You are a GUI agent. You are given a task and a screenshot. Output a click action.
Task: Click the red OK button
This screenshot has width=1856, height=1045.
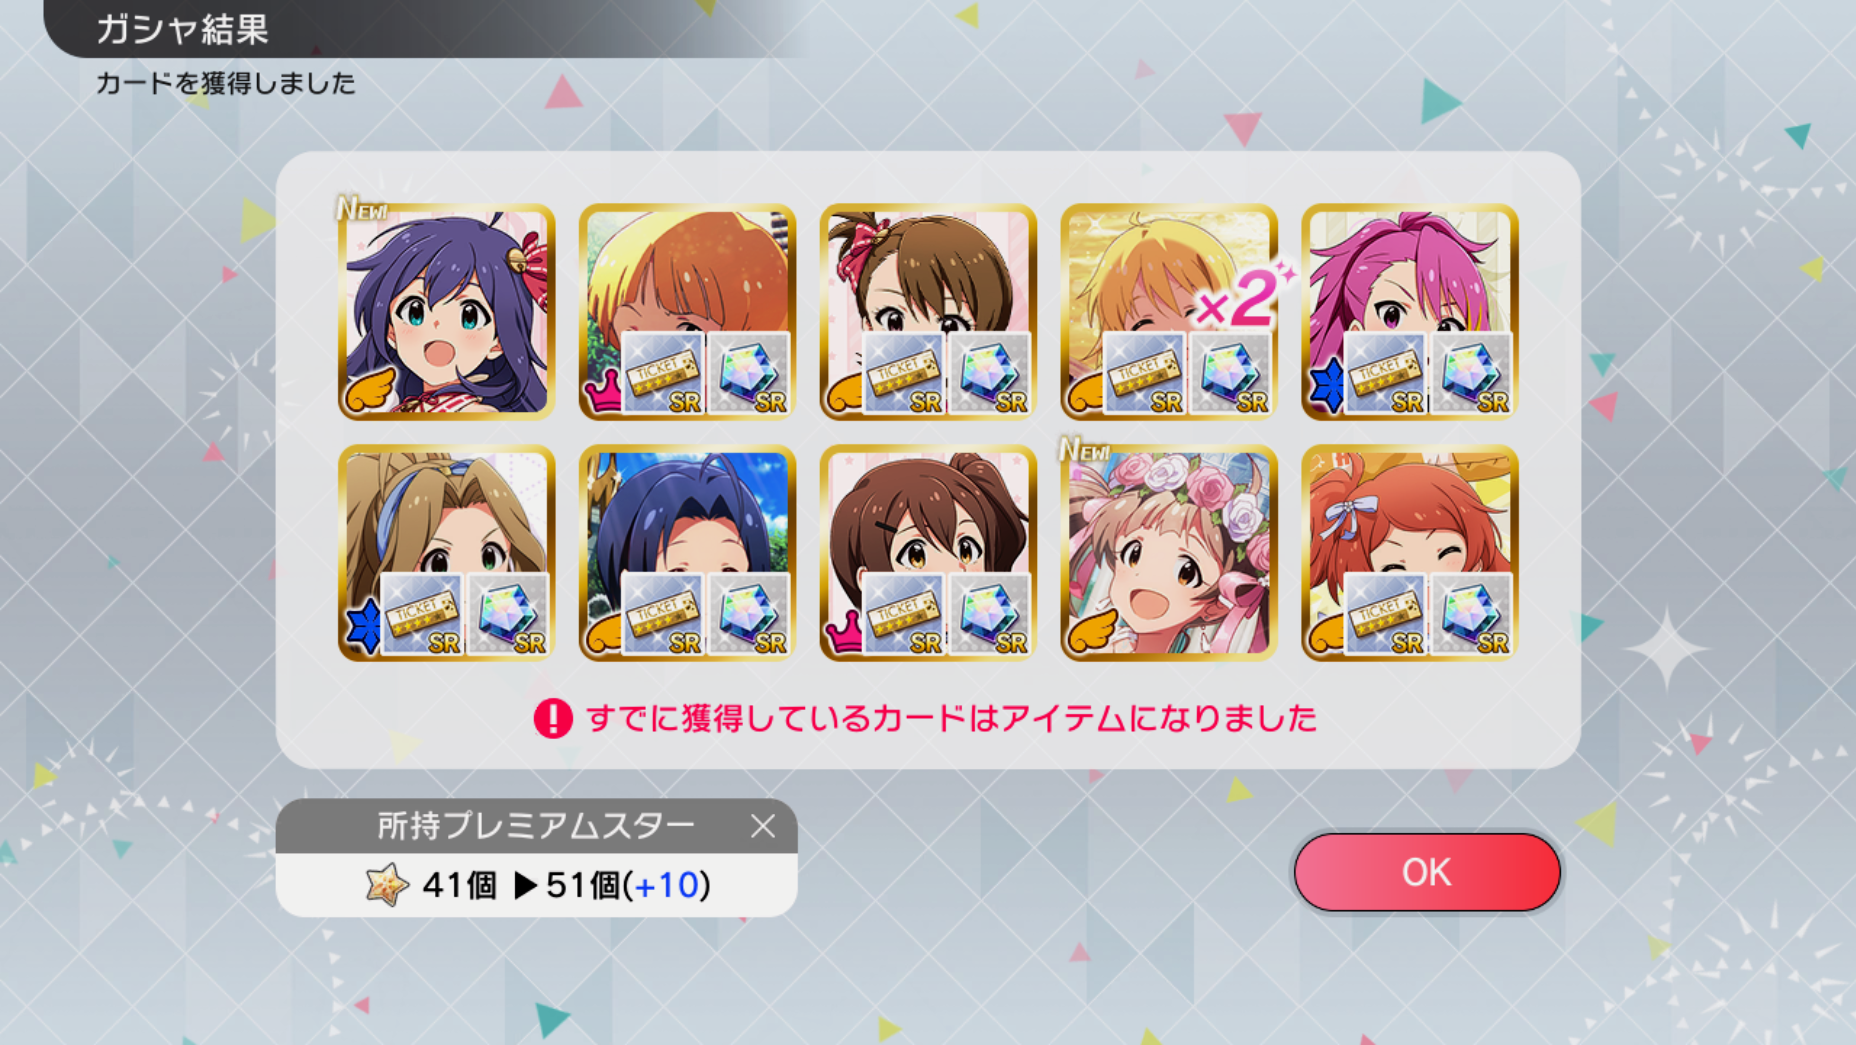click(1426, 872)
